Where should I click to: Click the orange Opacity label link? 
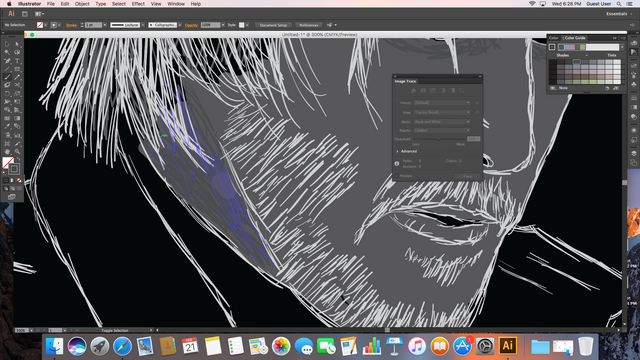tap(191, 25)
